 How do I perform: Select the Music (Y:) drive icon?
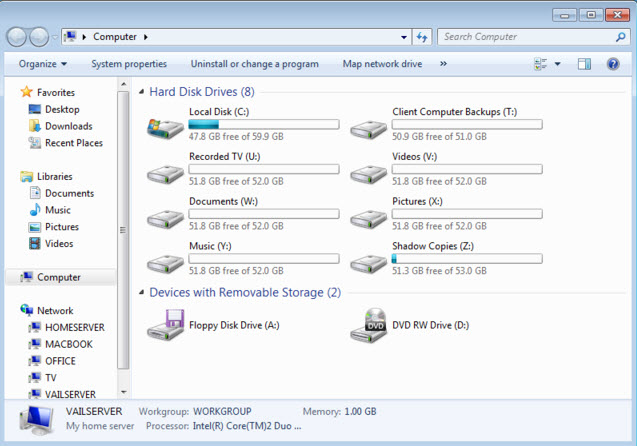165,264
